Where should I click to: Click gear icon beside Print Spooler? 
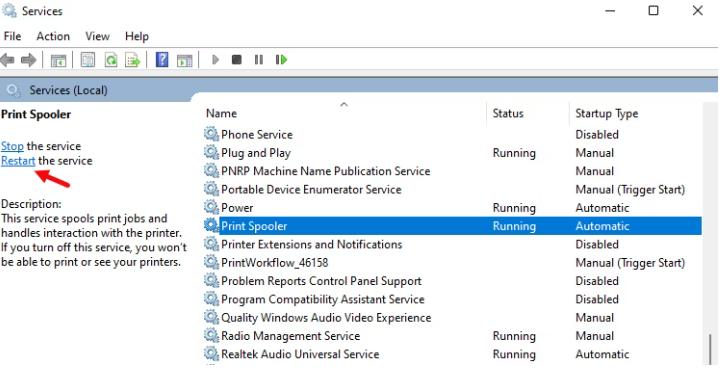211,226
